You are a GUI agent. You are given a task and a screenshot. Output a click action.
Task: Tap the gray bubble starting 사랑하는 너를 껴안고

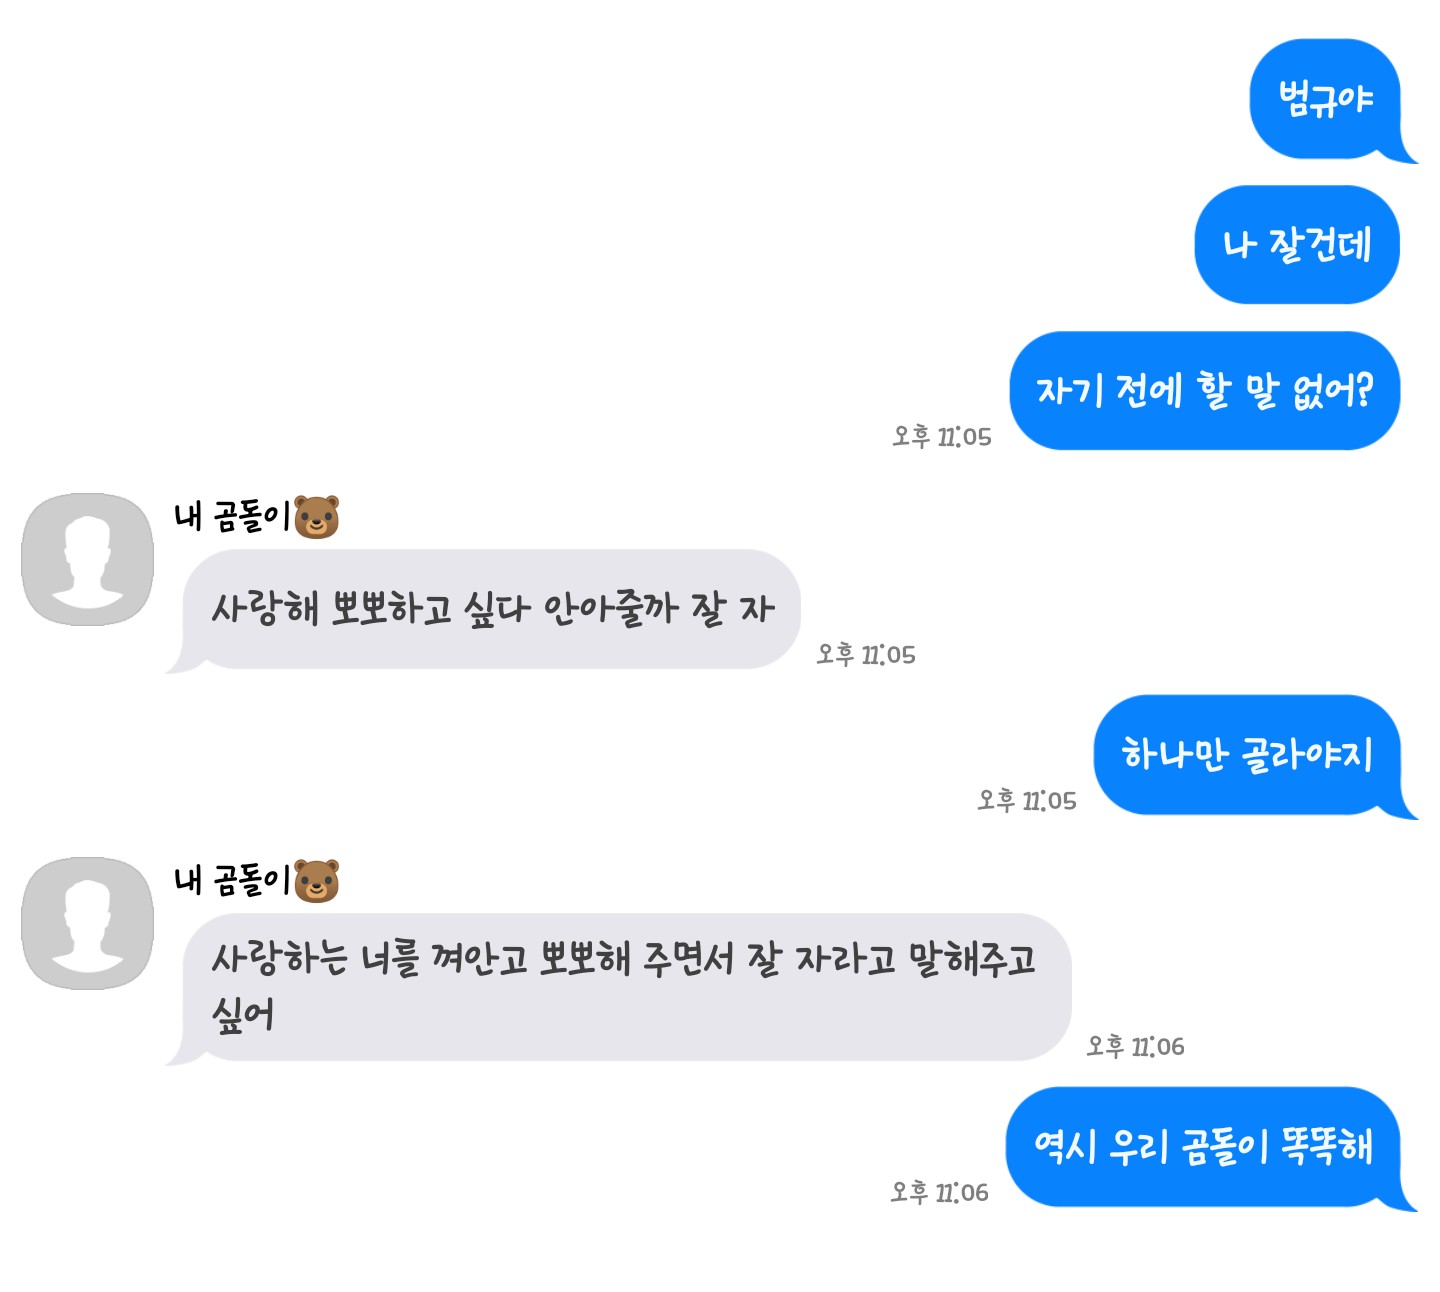coord(620,988)
